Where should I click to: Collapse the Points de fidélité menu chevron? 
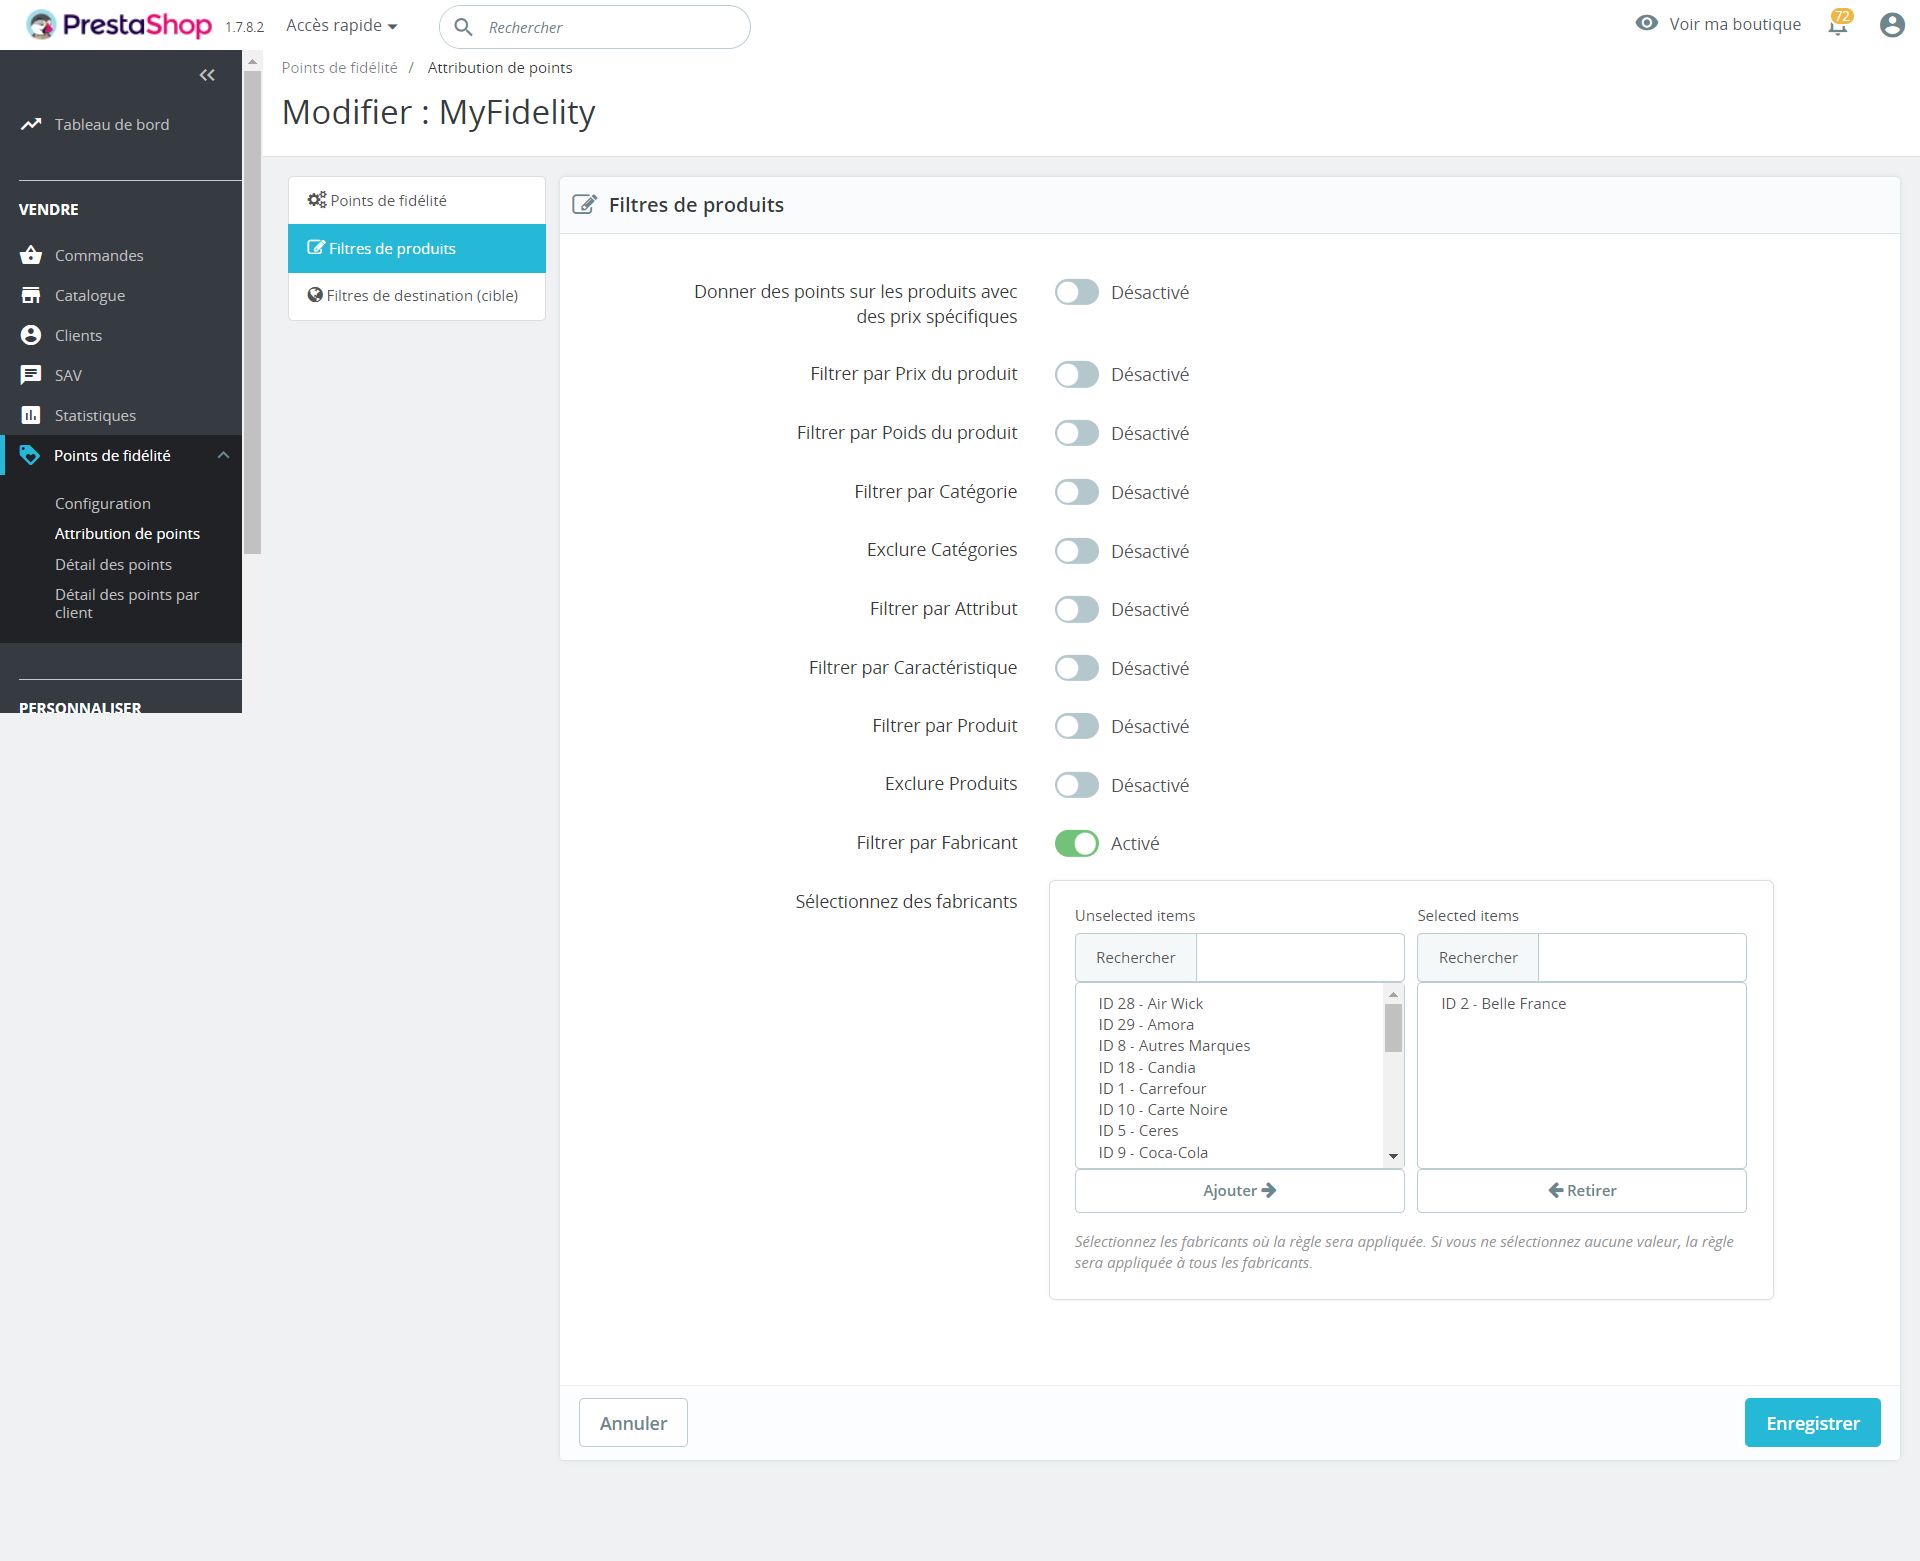[x=223, y=455]
